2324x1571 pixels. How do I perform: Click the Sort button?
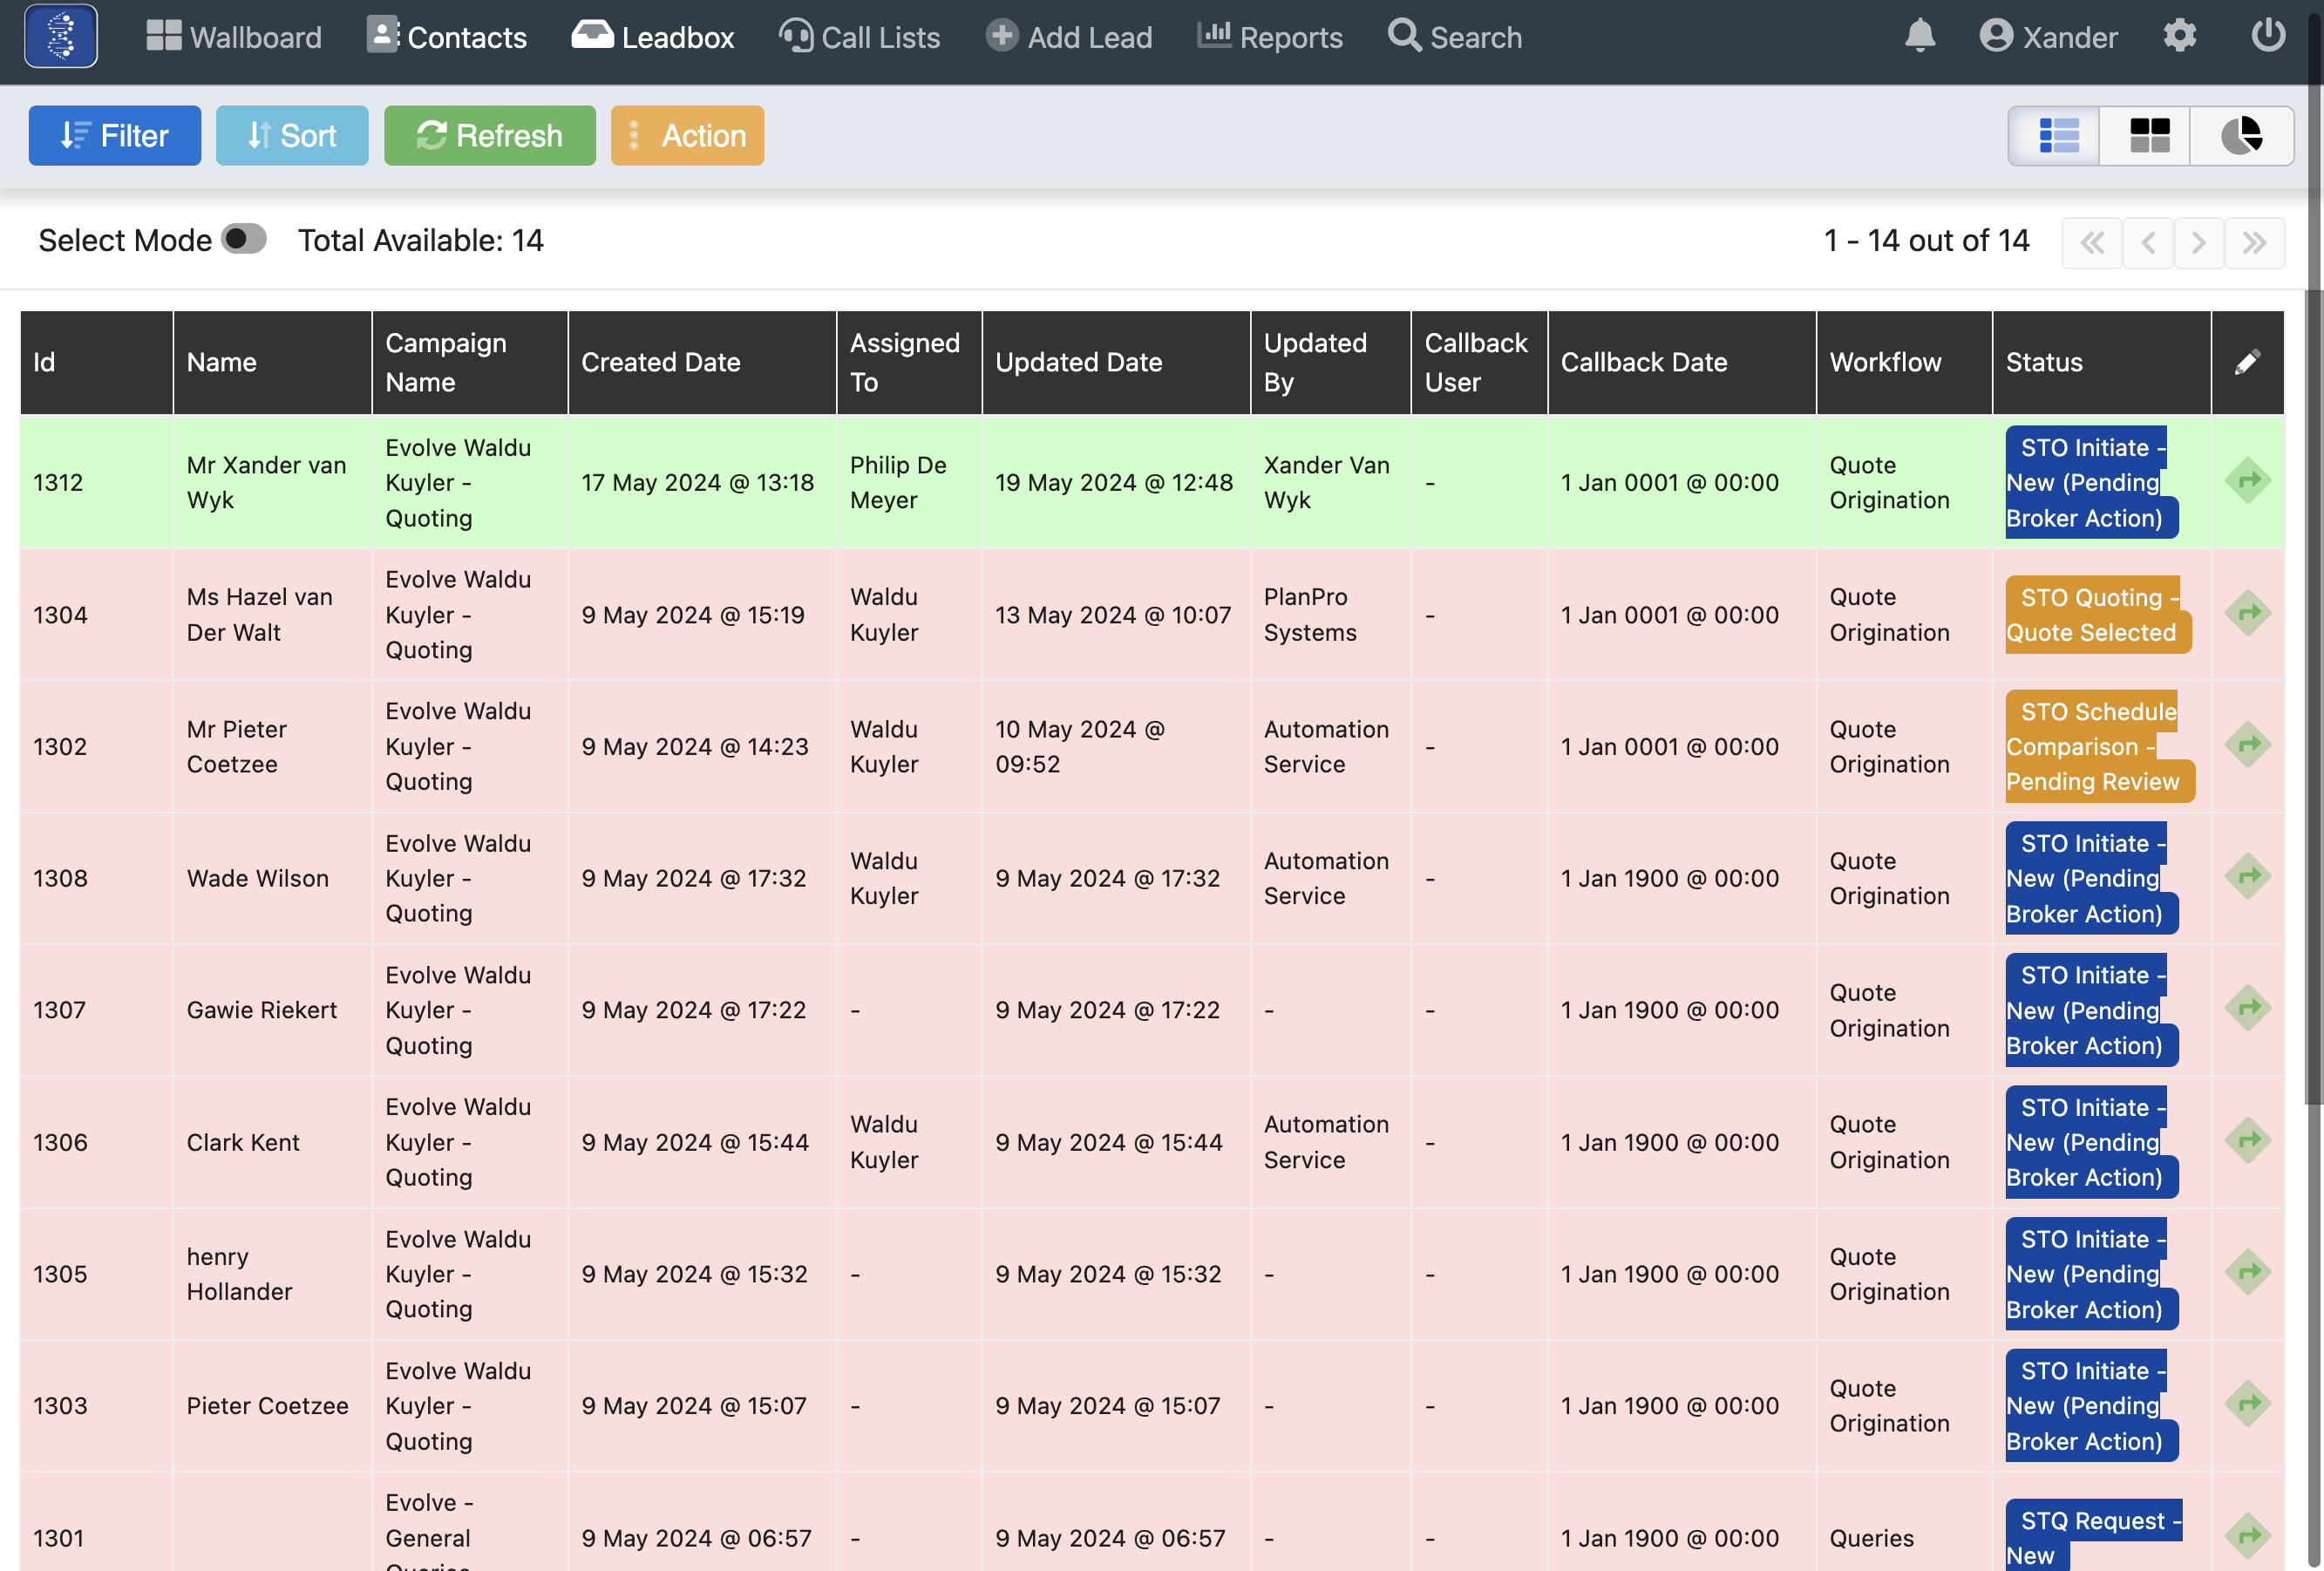pyautogui.click(x=292, y=135)
